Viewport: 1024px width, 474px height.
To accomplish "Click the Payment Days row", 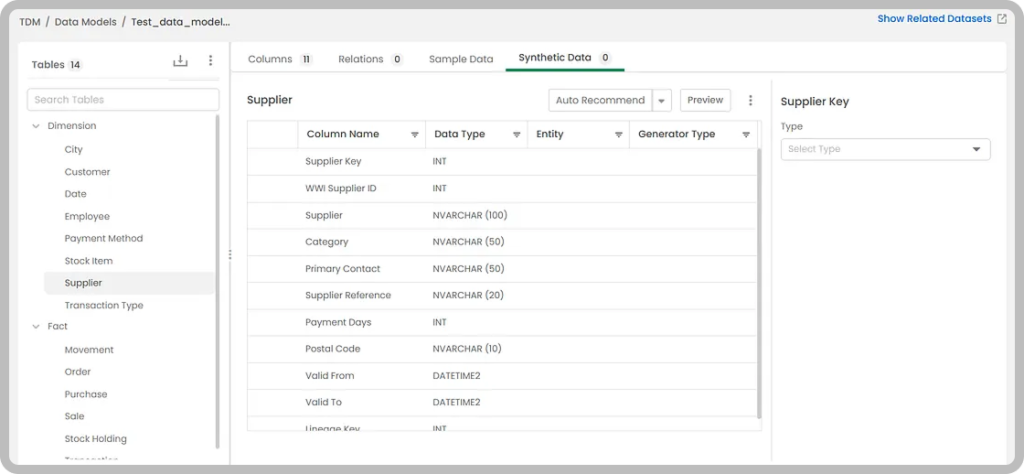I will click(502, 323).
